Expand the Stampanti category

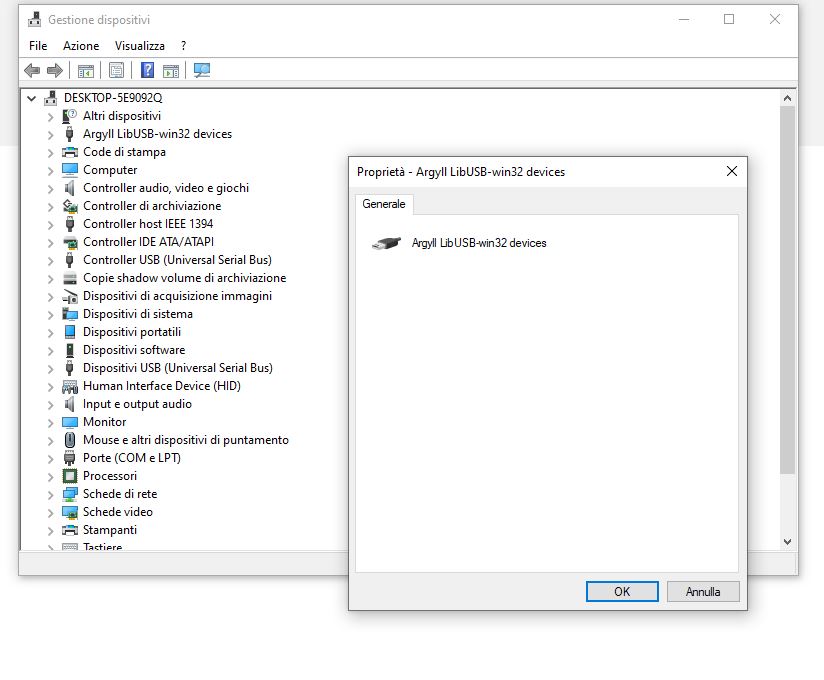(50, 531)
